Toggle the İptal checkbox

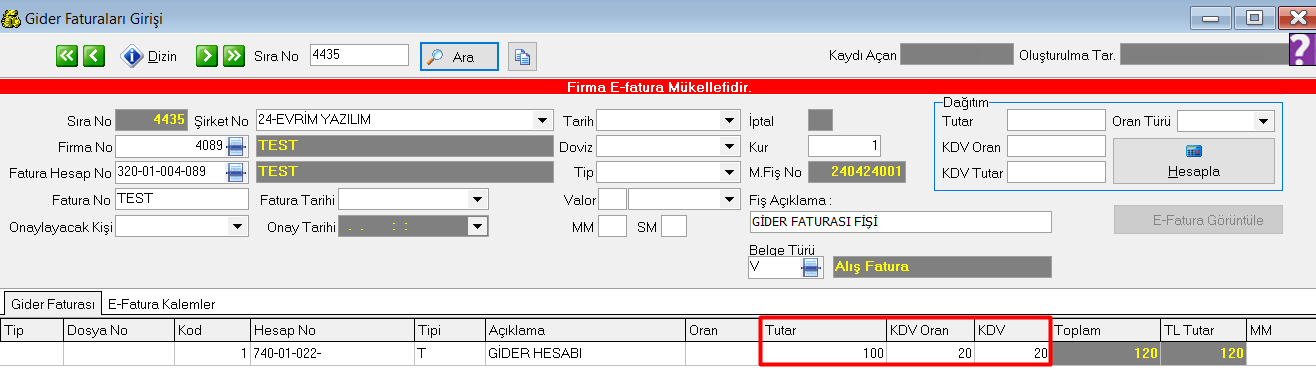point(820,120)
